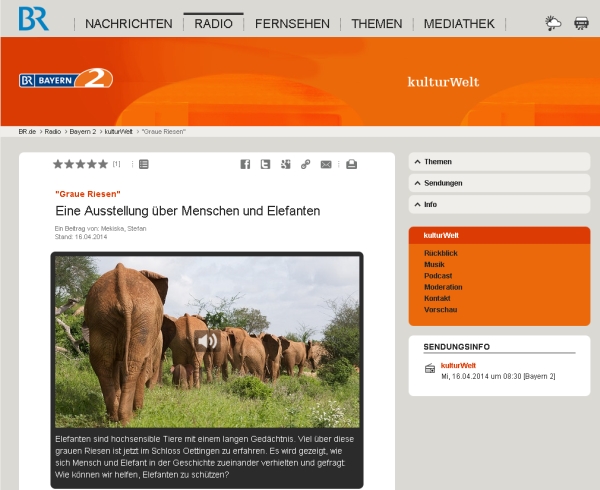The width and height of the screenshot is (600, 490).
Task: Open the Musik link
Action: pos(434,264)
